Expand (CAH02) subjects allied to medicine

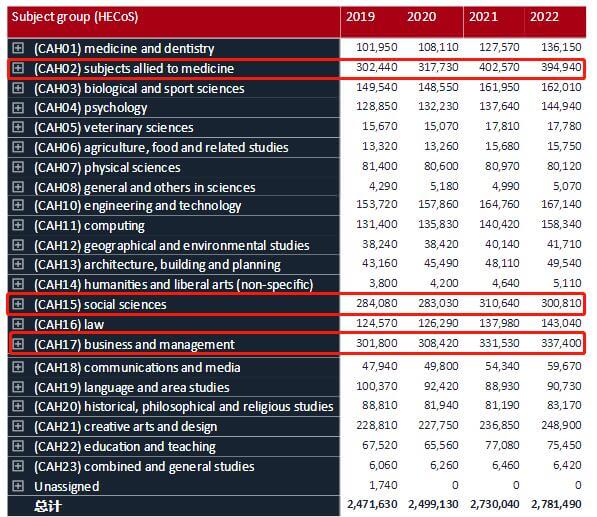18,68
